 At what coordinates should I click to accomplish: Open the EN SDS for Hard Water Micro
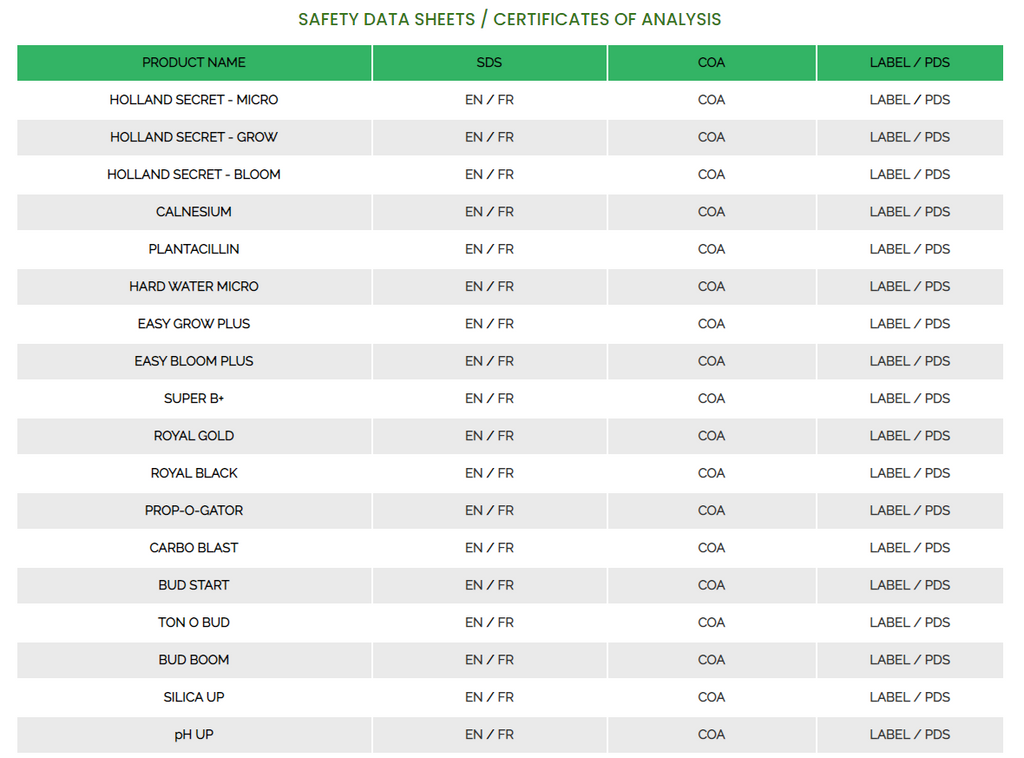pos(473,286)
